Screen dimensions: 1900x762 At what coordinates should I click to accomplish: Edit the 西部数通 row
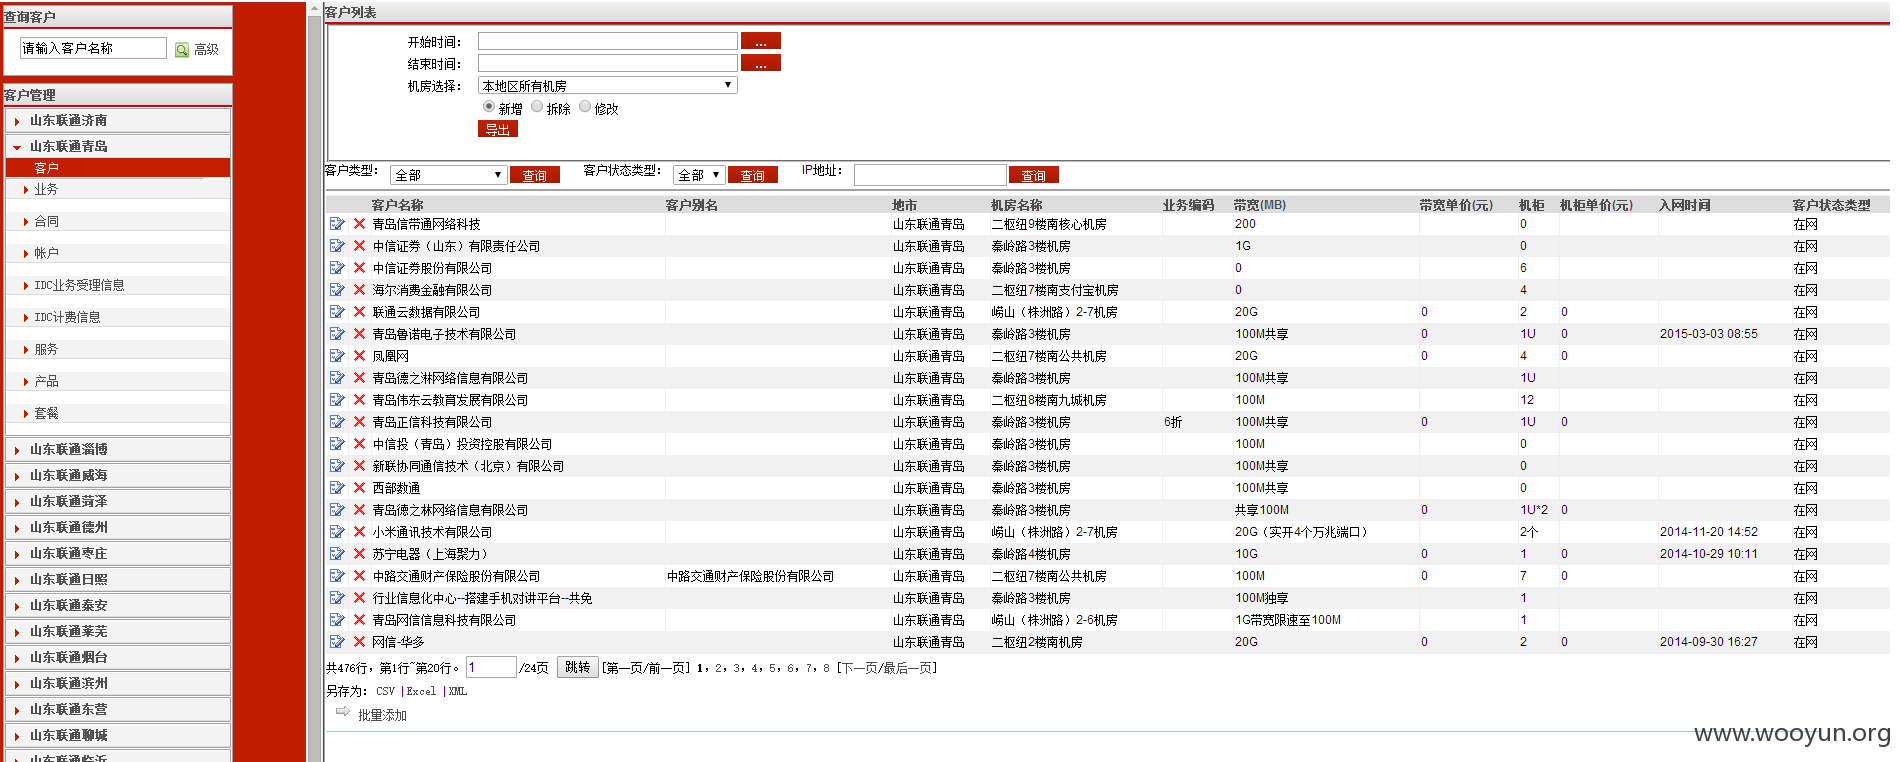[337, 488]
